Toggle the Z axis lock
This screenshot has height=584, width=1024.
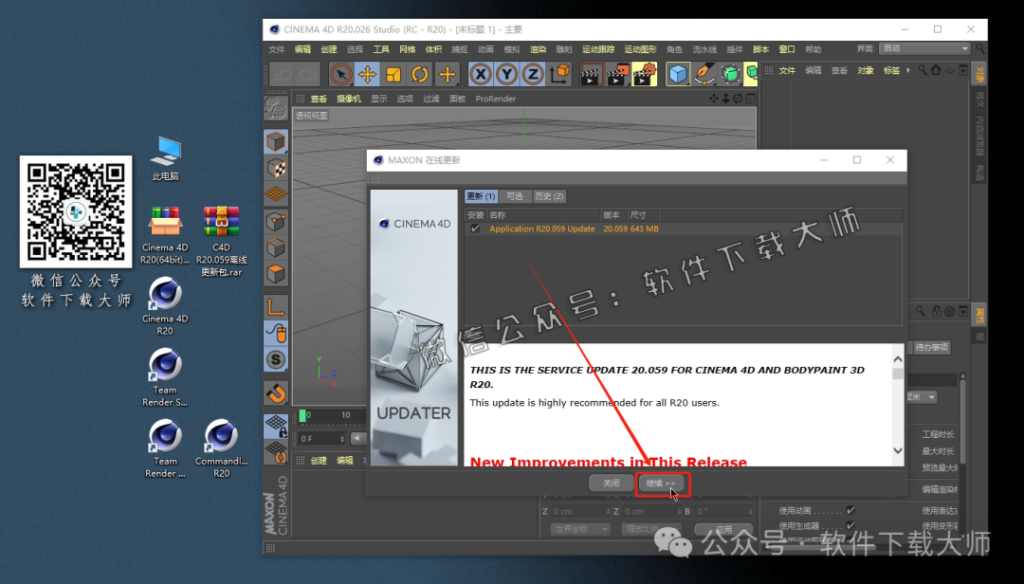(x=533, y=74)
